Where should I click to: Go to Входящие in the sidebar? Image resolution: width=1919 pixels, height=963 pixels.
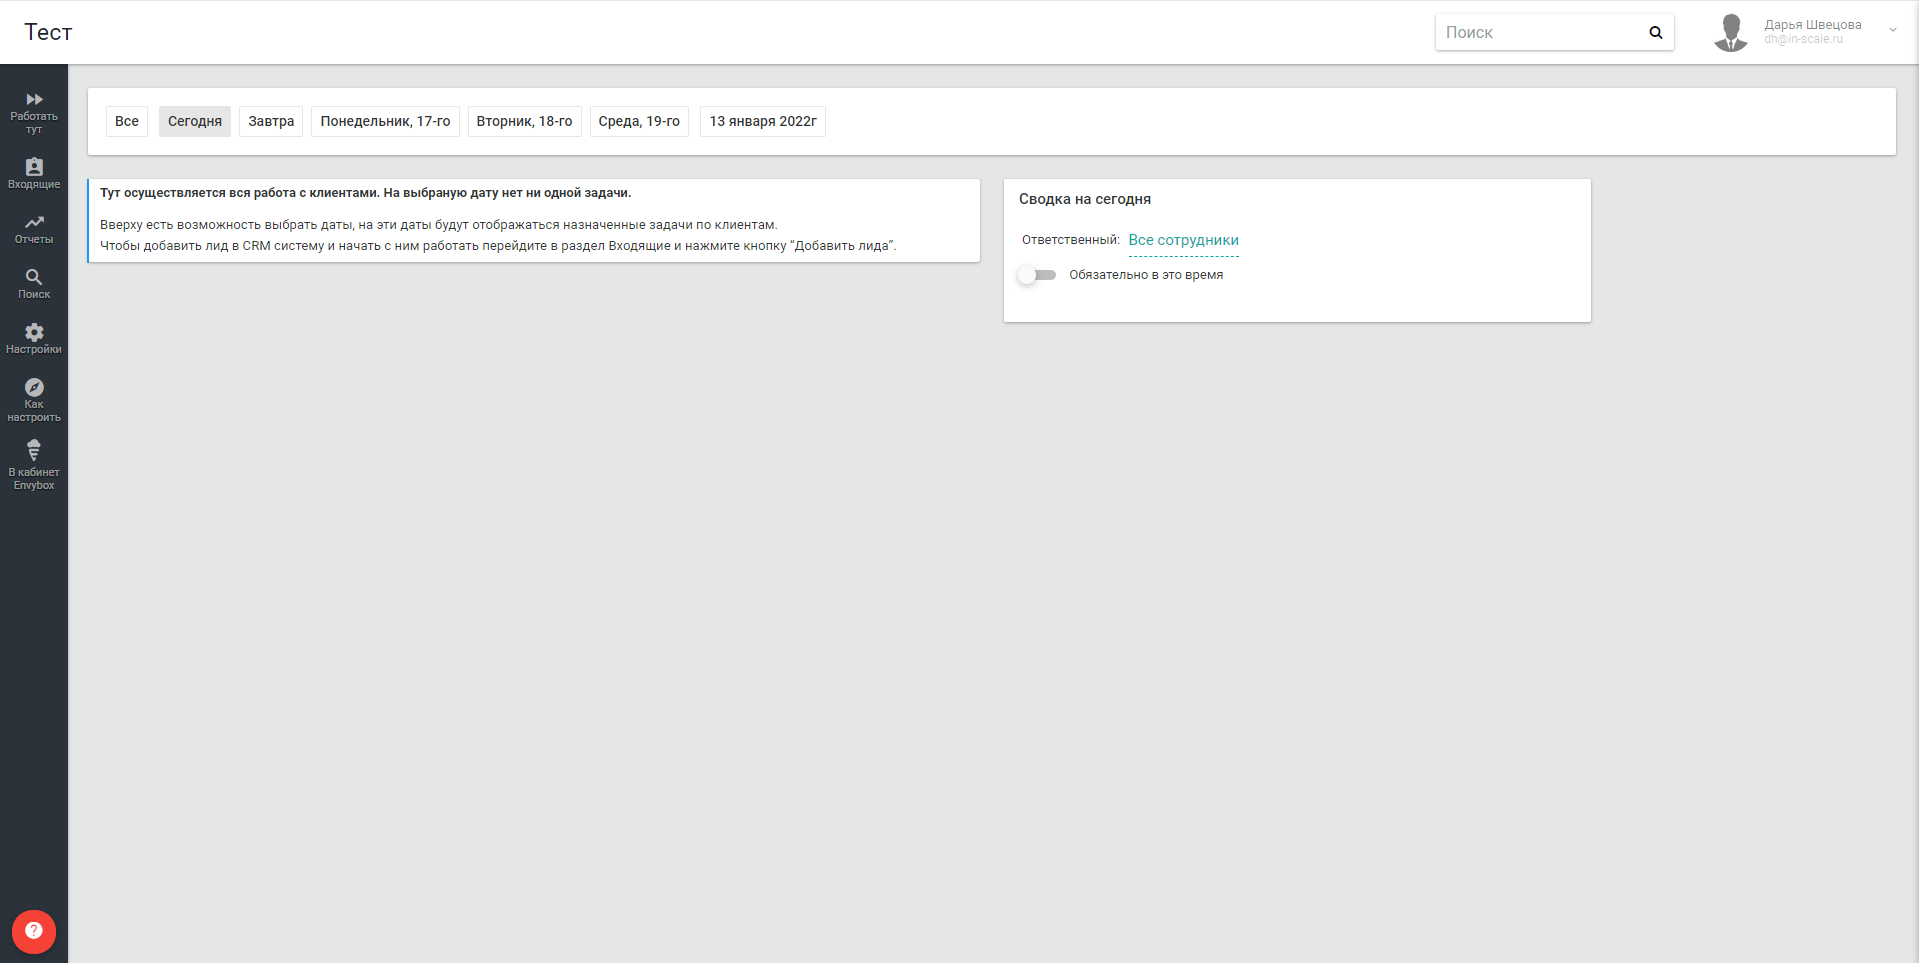tap(34, 174)
